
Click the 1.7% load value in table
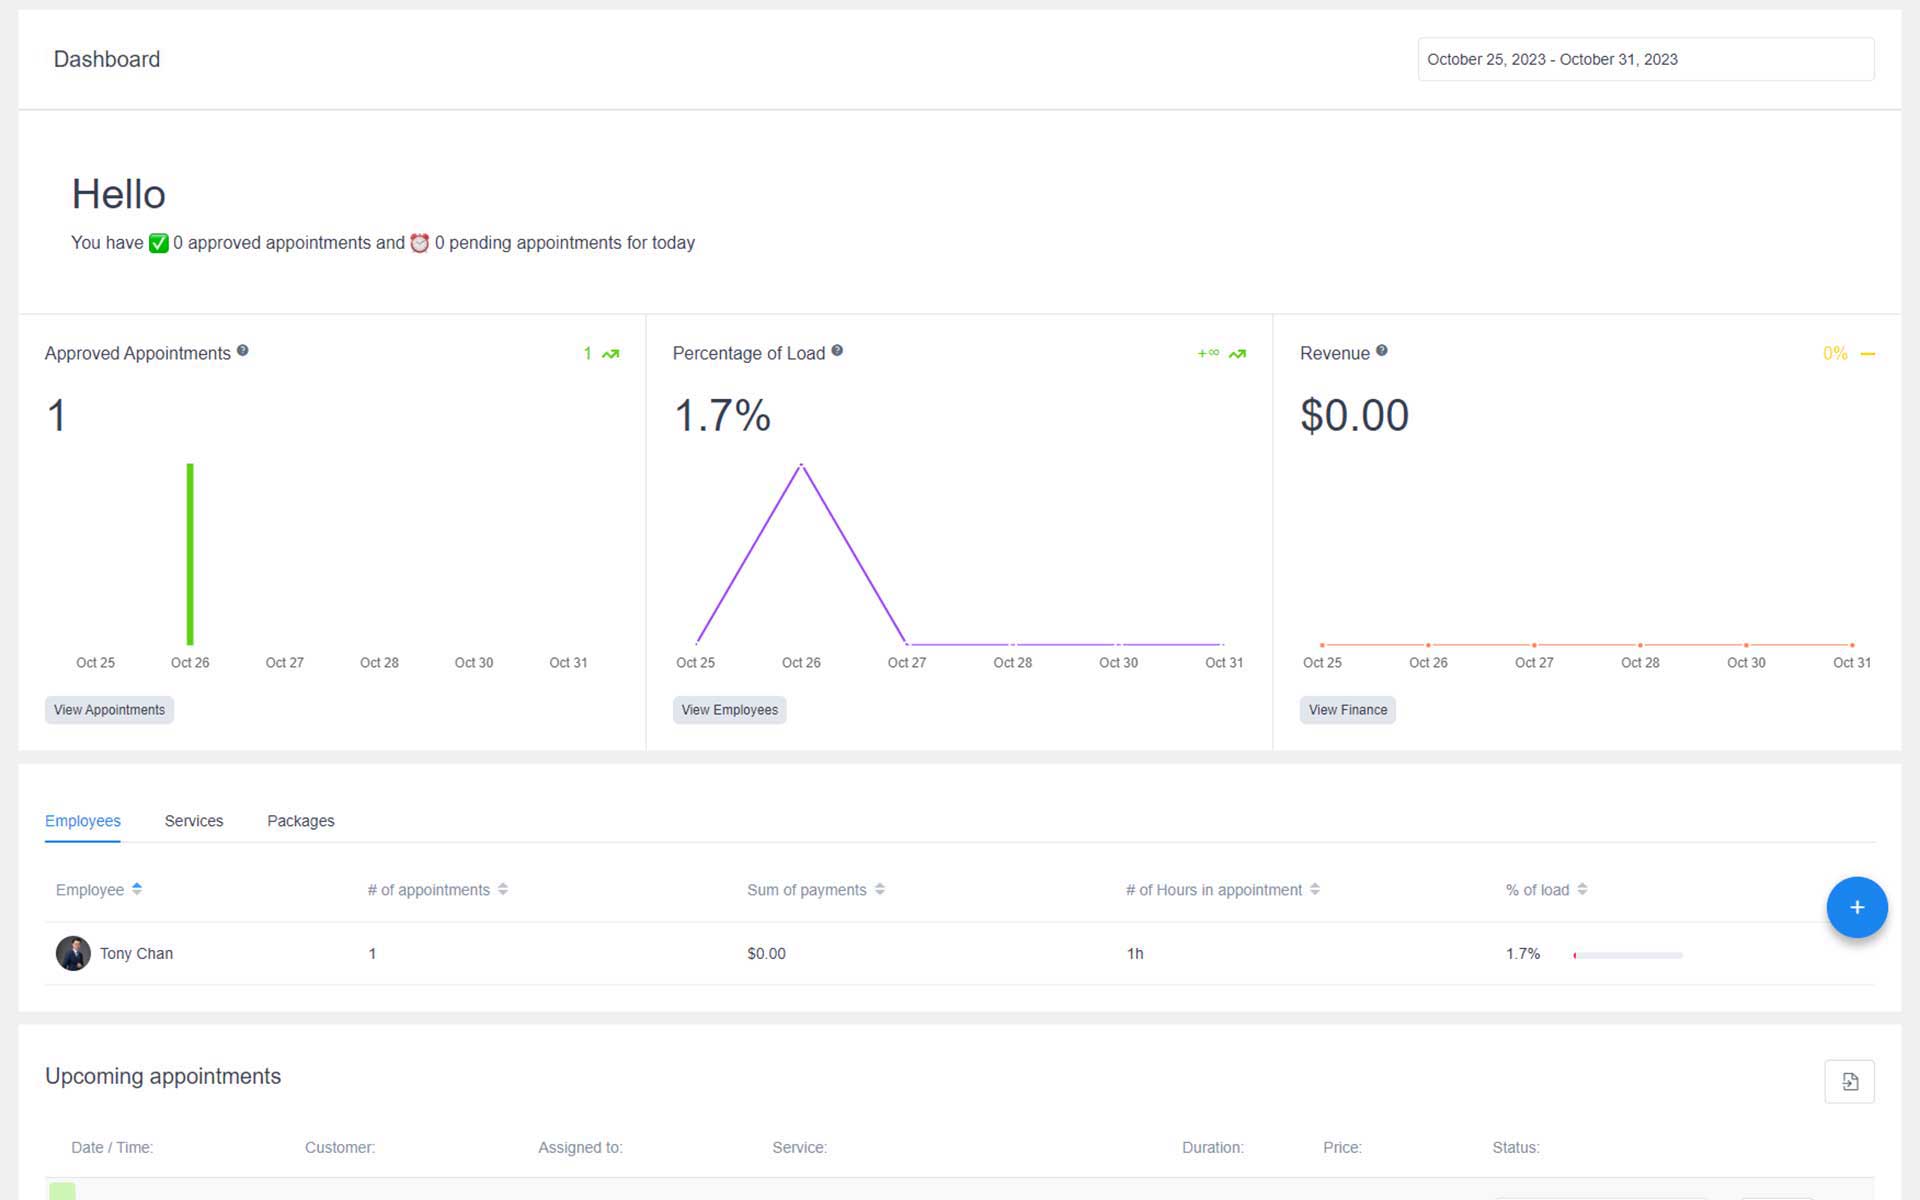pyautogui.click(x=1523, y=953)
